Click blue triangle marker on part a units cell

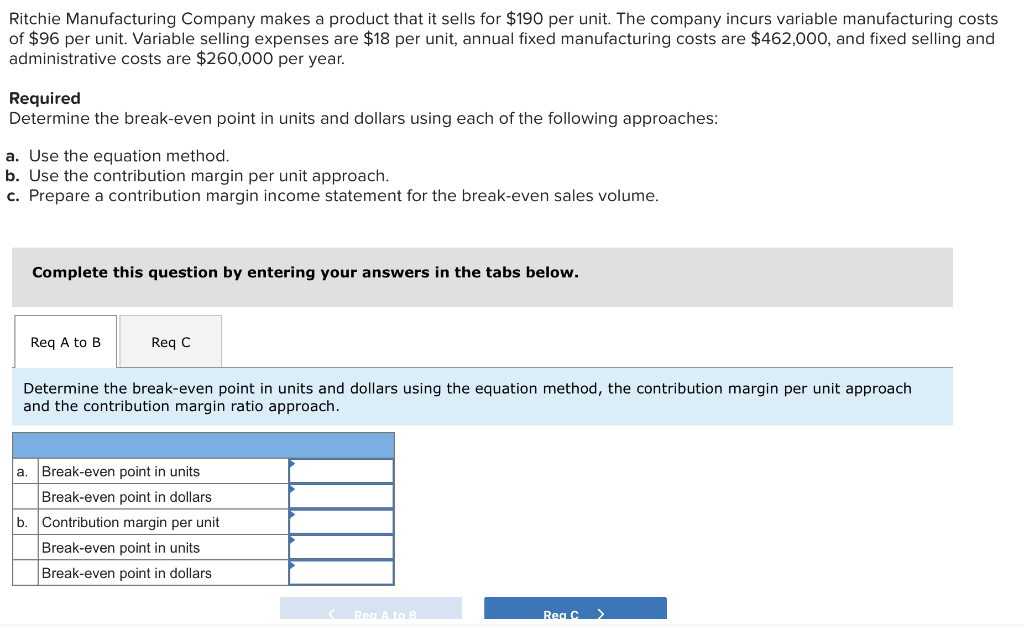[293, 464]
